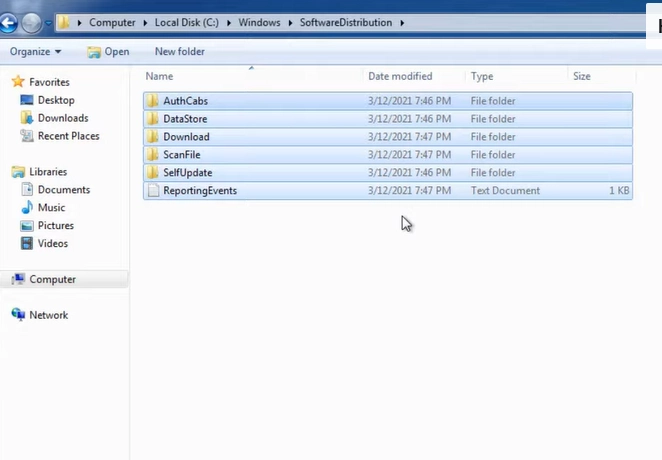Screen dimensions: 662x460
Task: Open Pictures library in navigation pane
Action: (x=56, y=226)
